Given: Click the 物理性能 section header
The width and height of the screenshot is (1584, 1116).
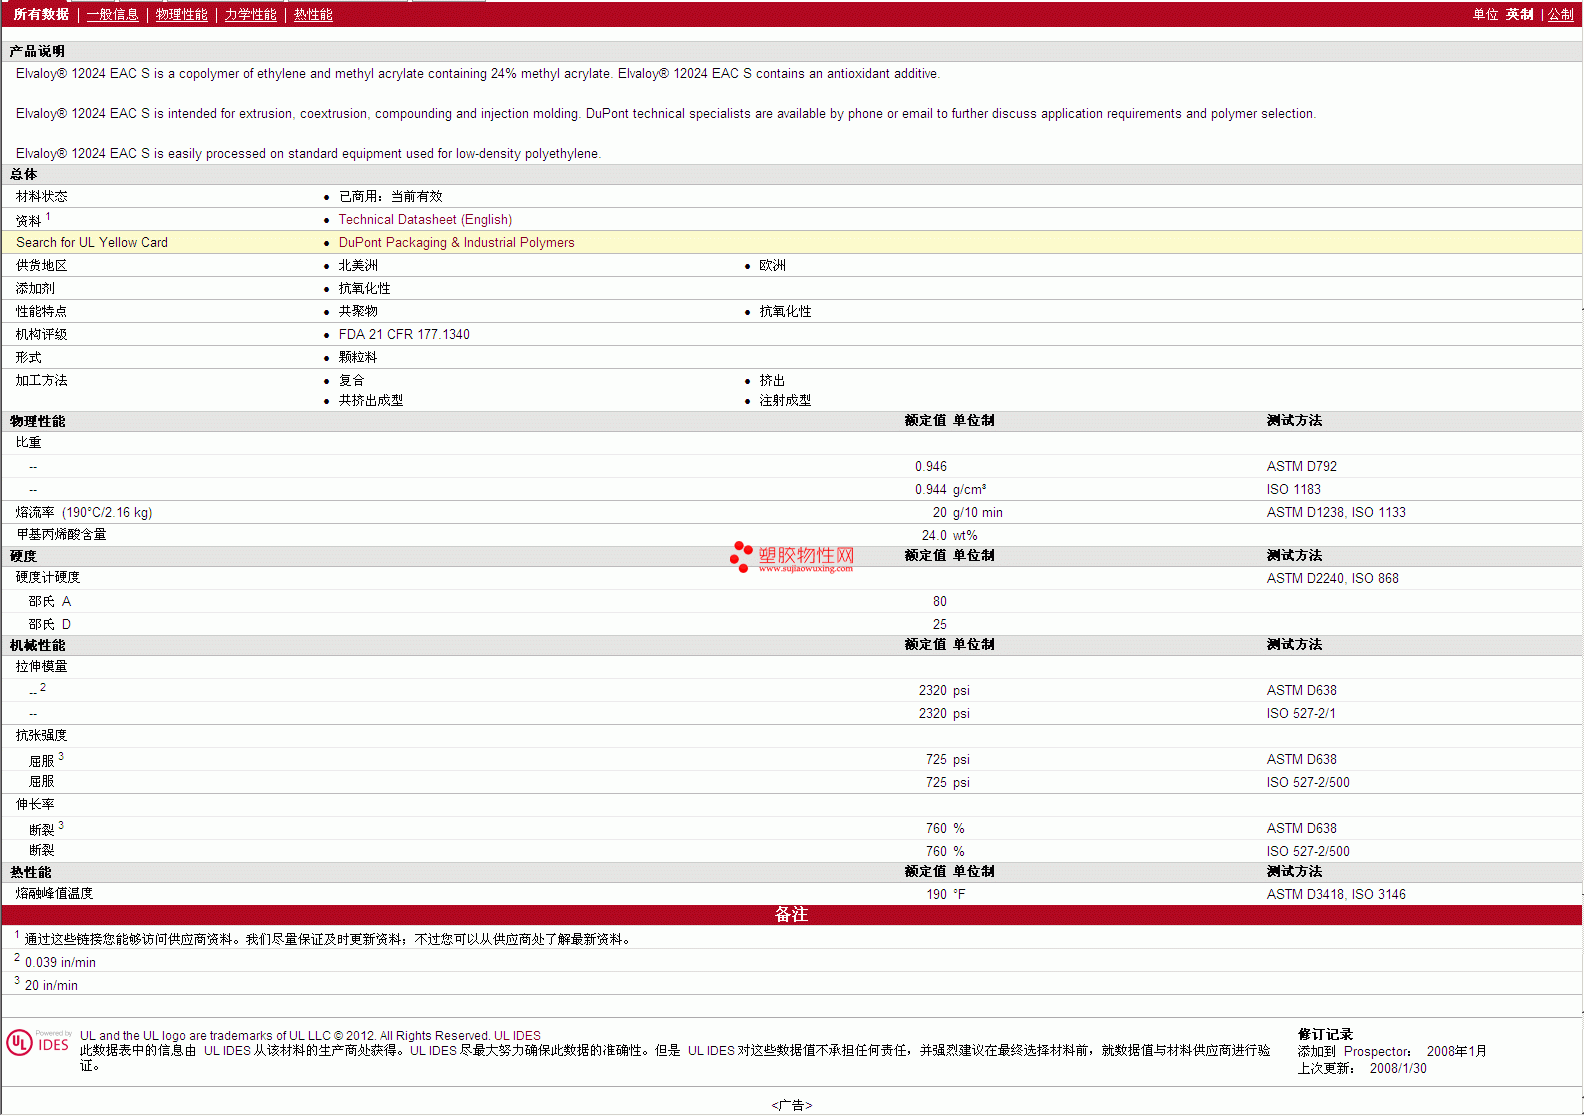Looking at the screenshot, I should click(x=38, y=421).
